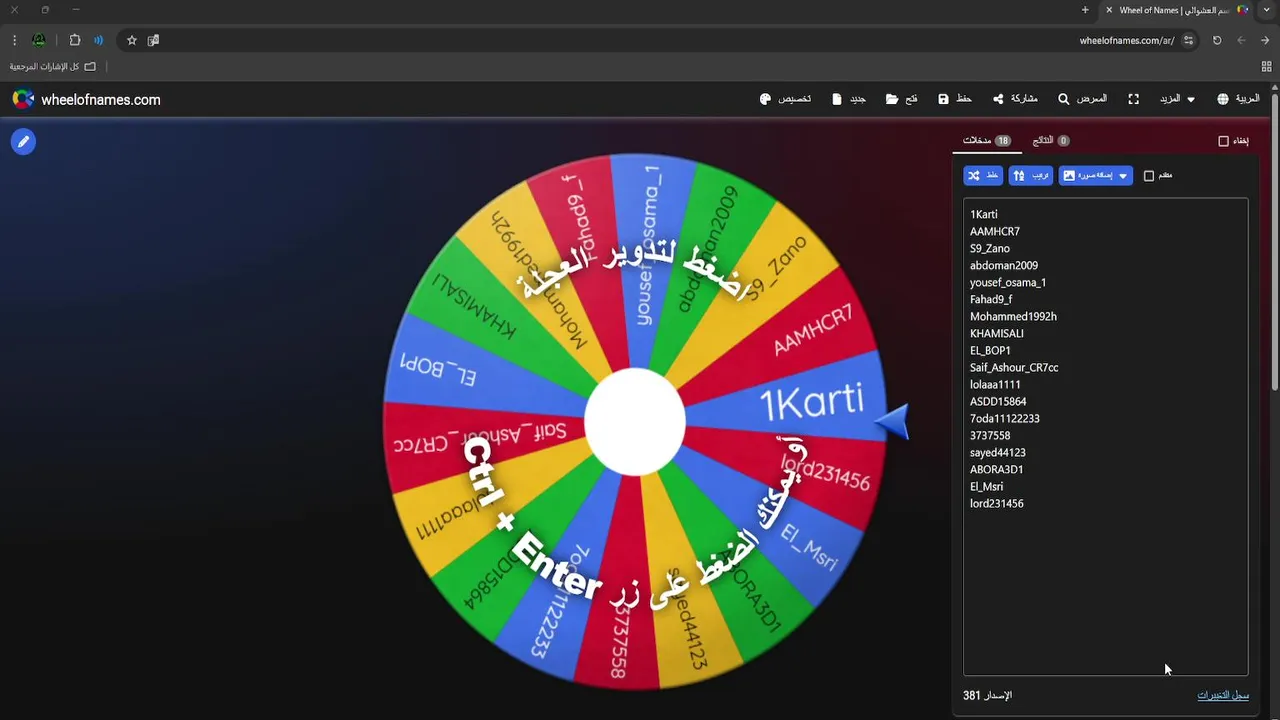
Task: Open the site information icon beside URL
Action: [x=1188, y=40]
